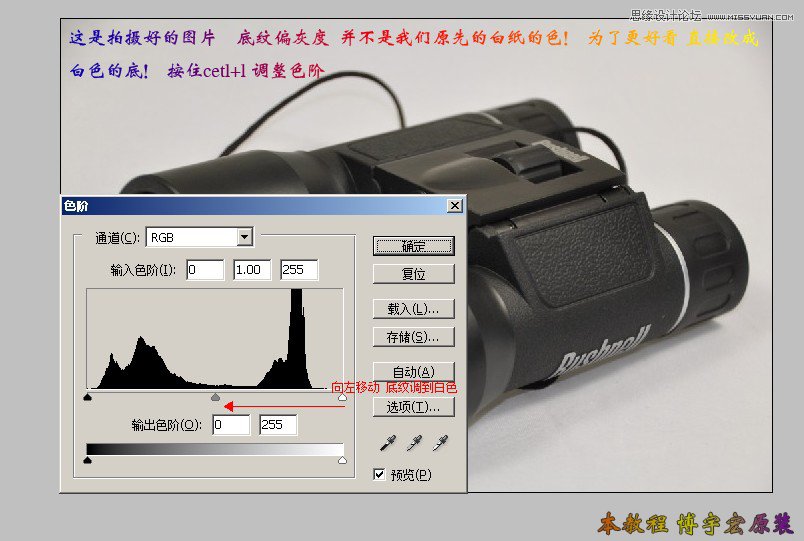The height and width of the screenshot is (541, 804).
Task: Select the white input slider under the histogram
Action: 342,397
